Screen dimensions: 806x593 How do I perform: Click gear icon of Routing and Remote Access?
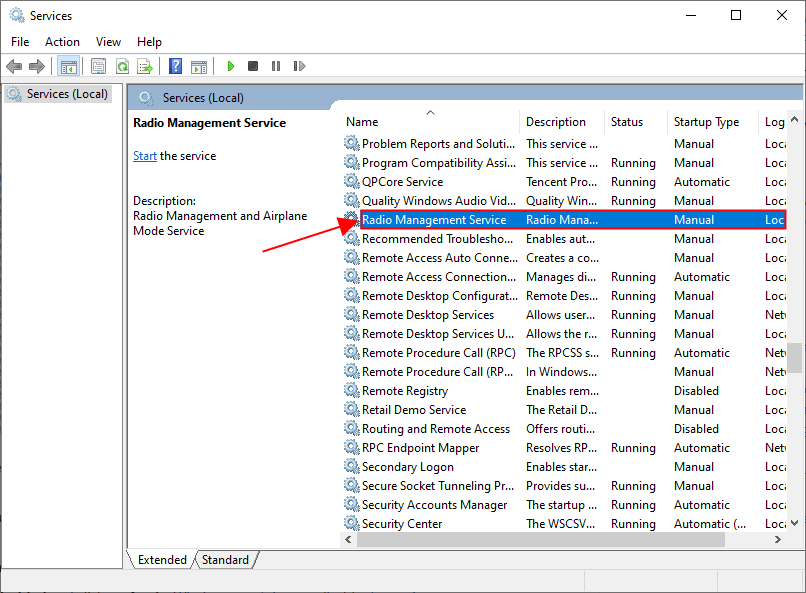click(352, 429)
